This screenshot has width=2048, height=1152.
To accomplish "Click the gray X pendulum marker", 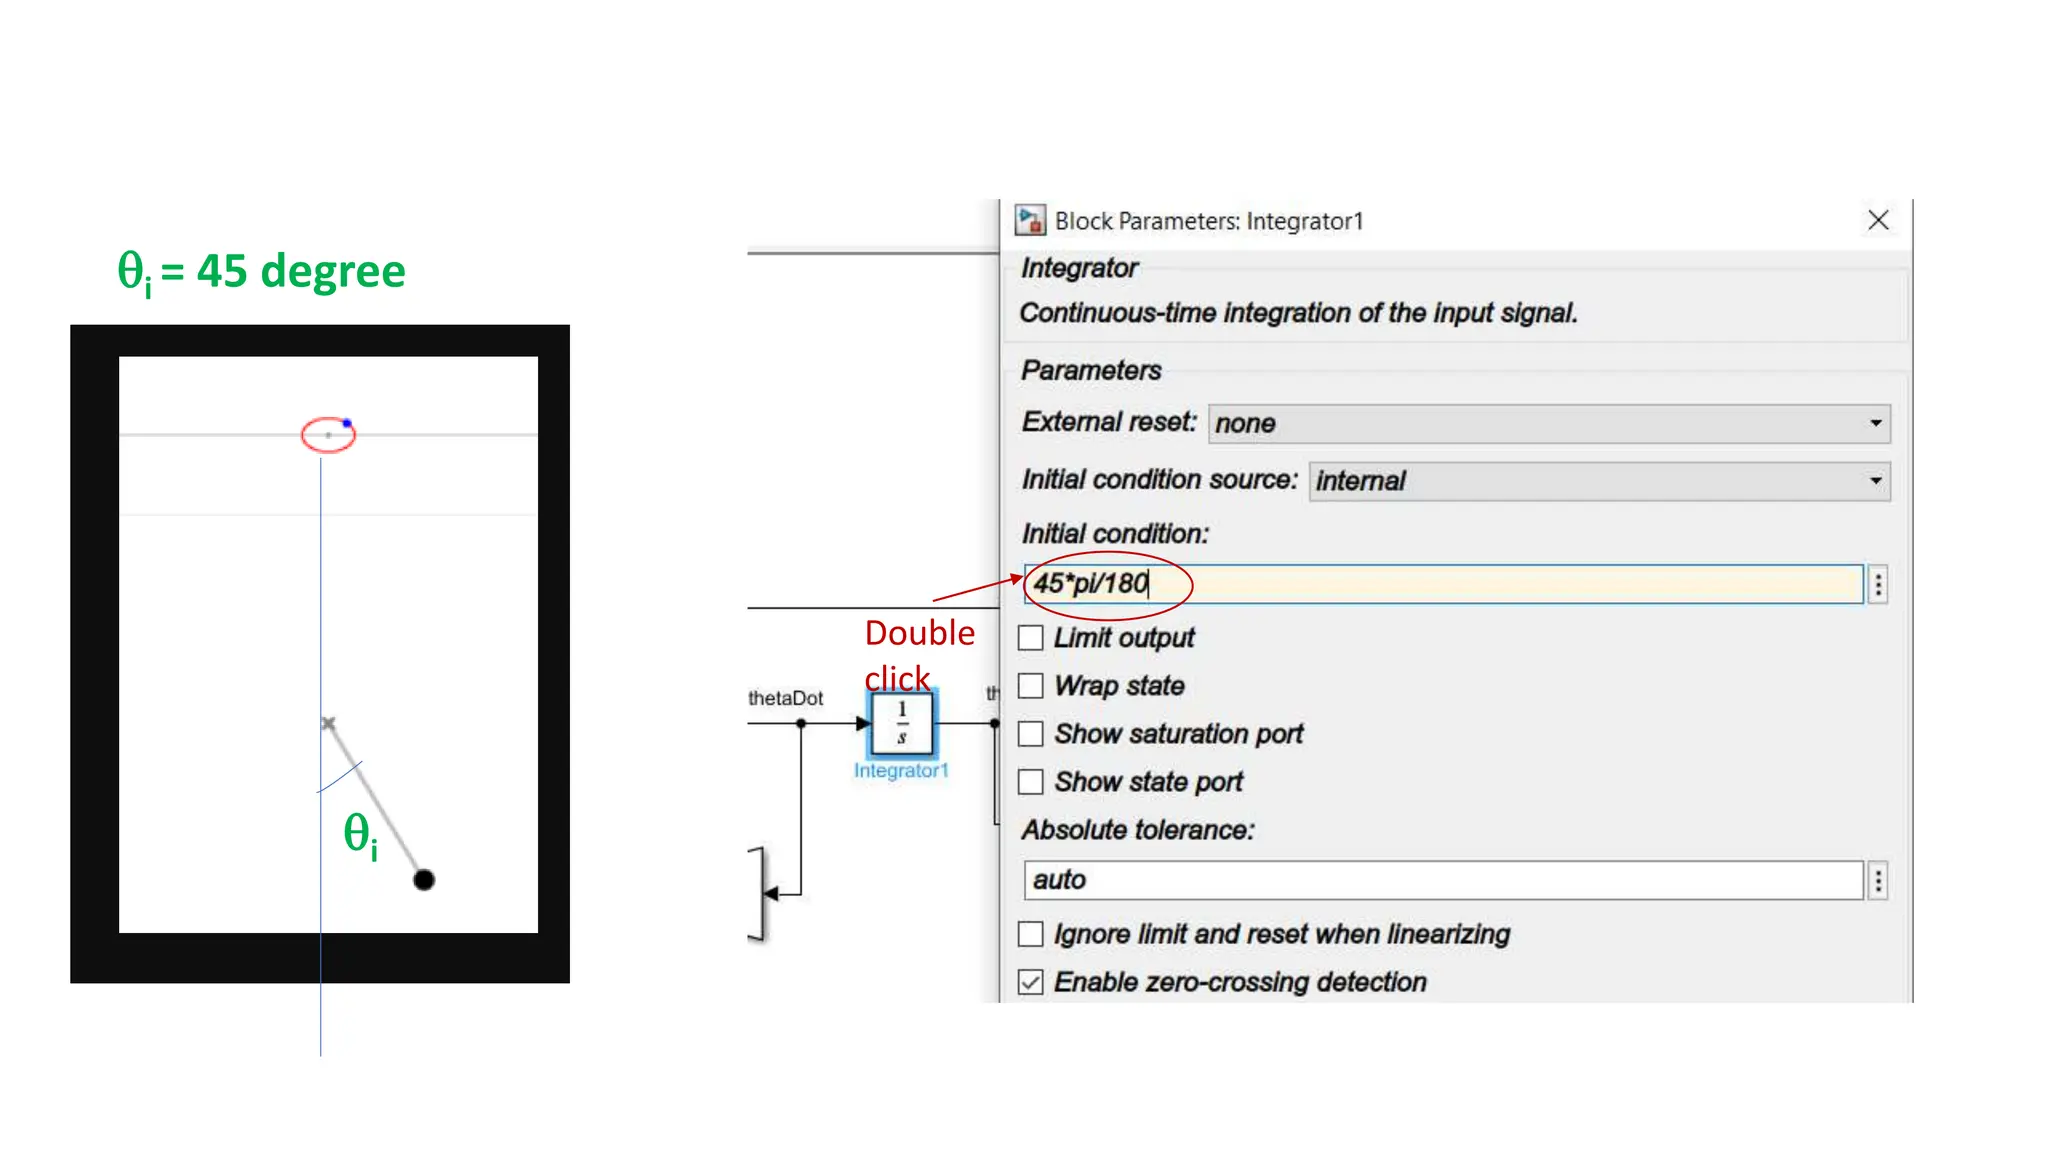I will point(328,723).
